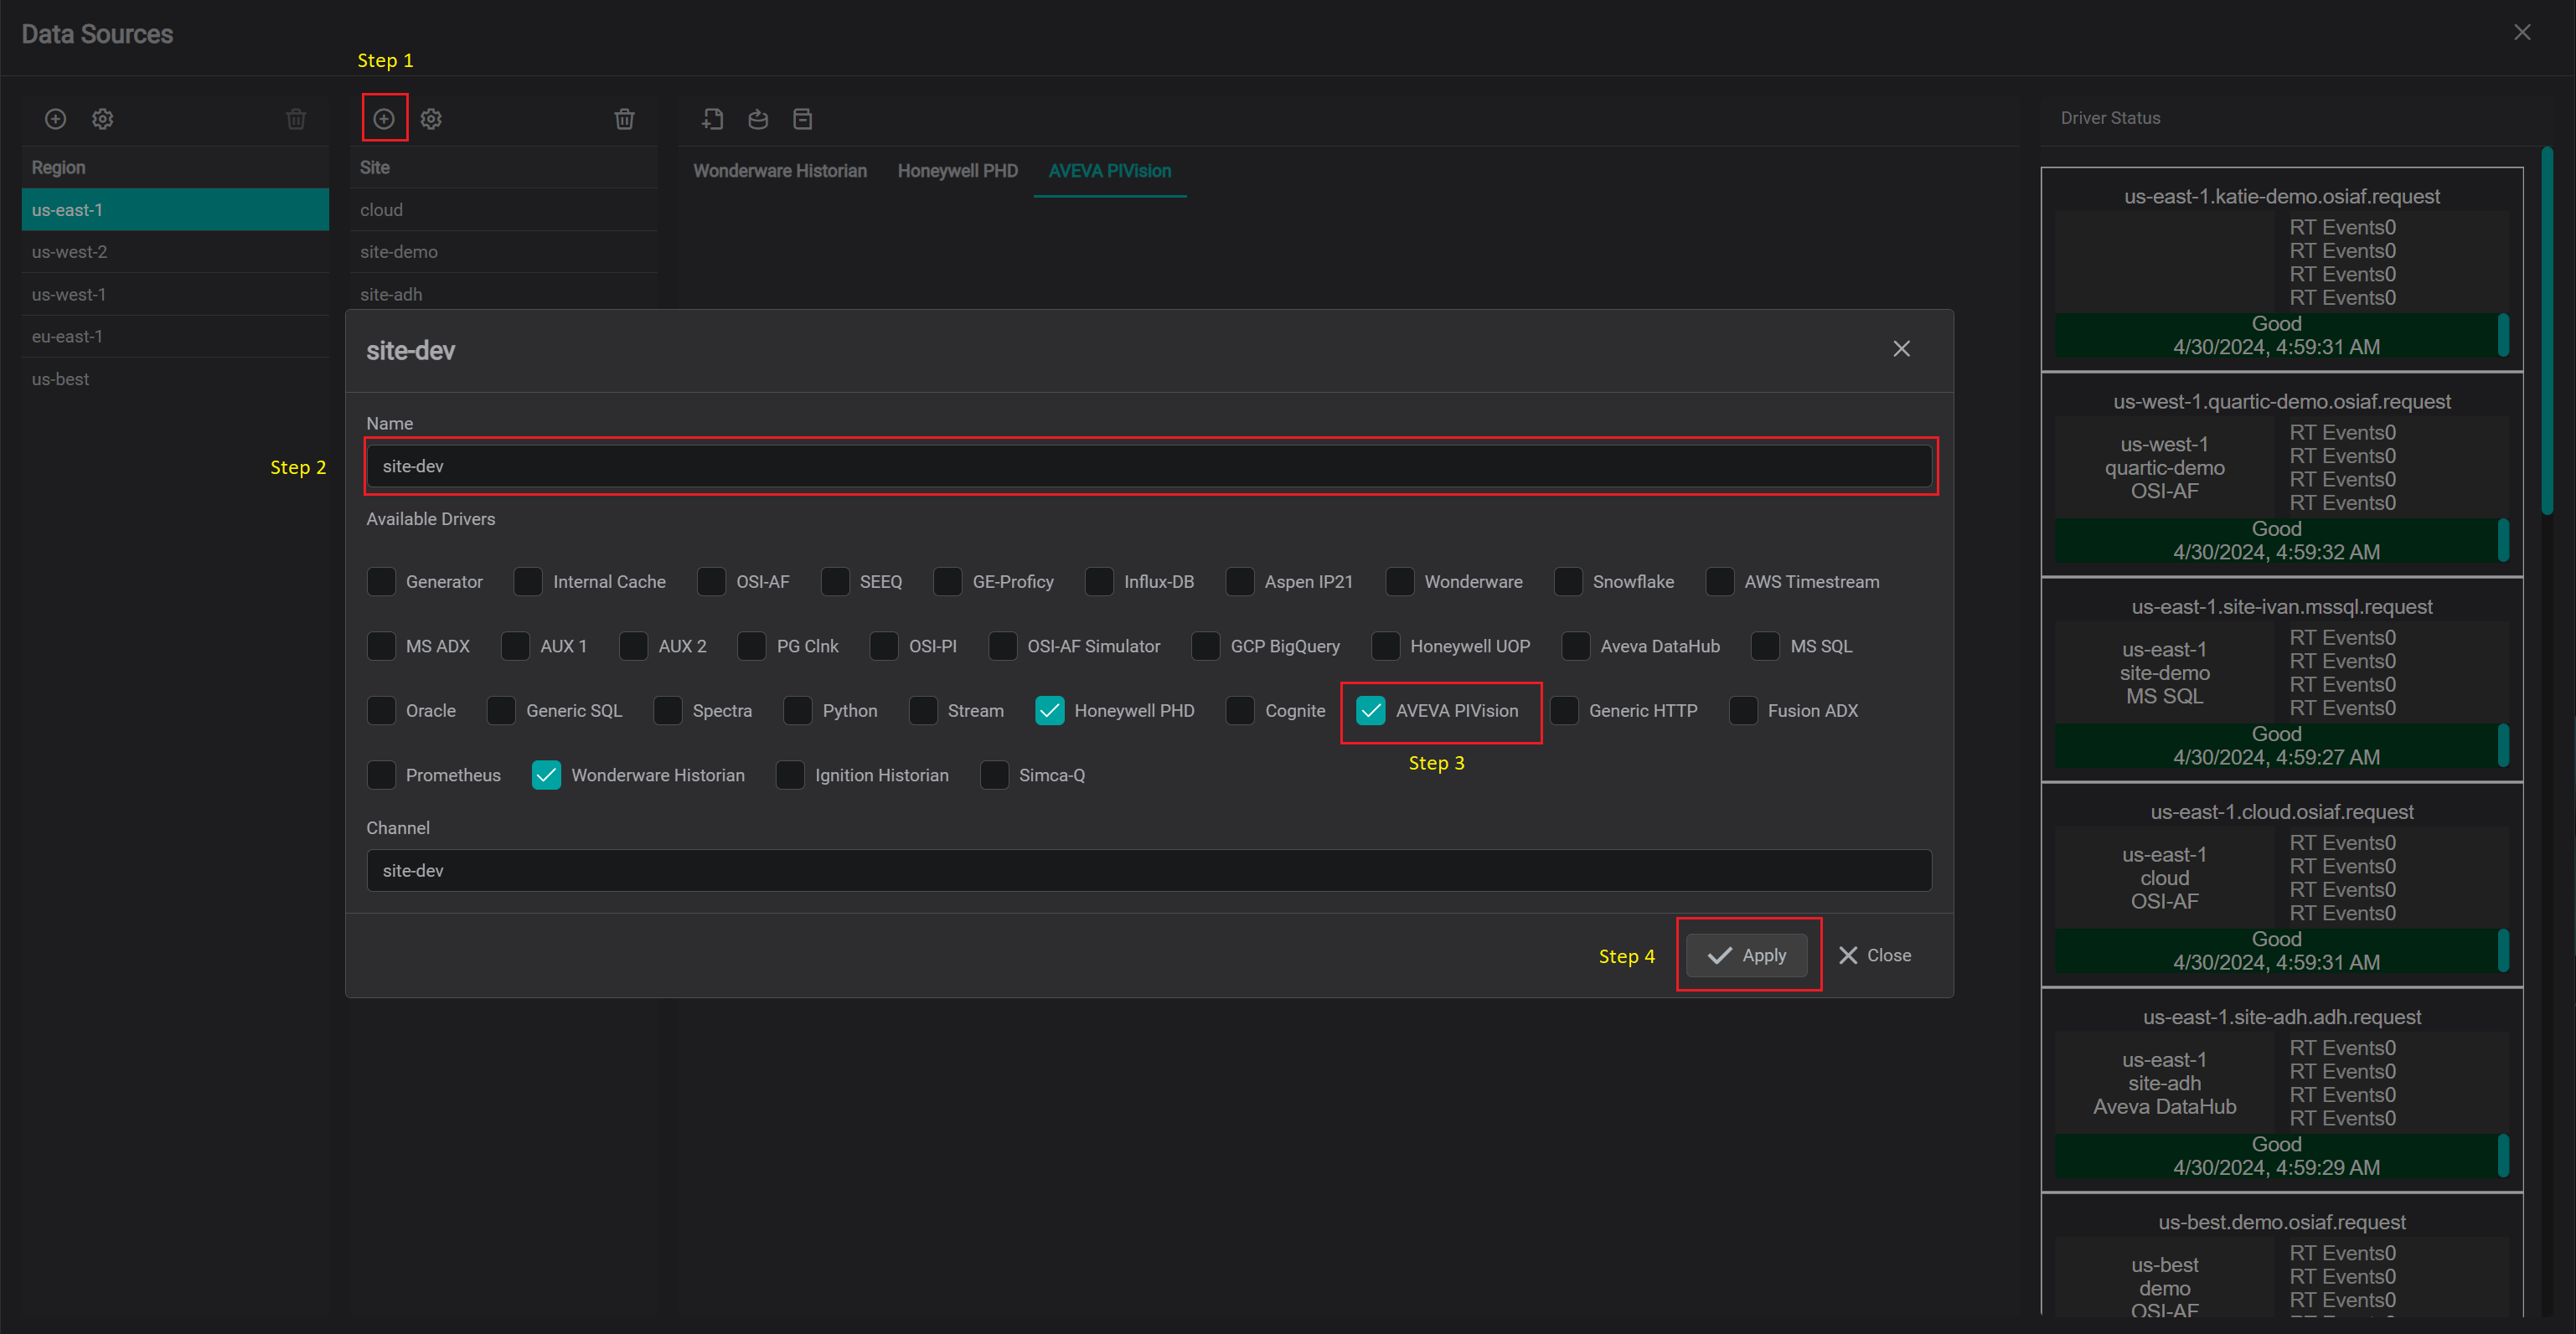Delete the site with the trash icon
The width and height of the screenshot is (2576, 1334).
(x=625, y=119)
